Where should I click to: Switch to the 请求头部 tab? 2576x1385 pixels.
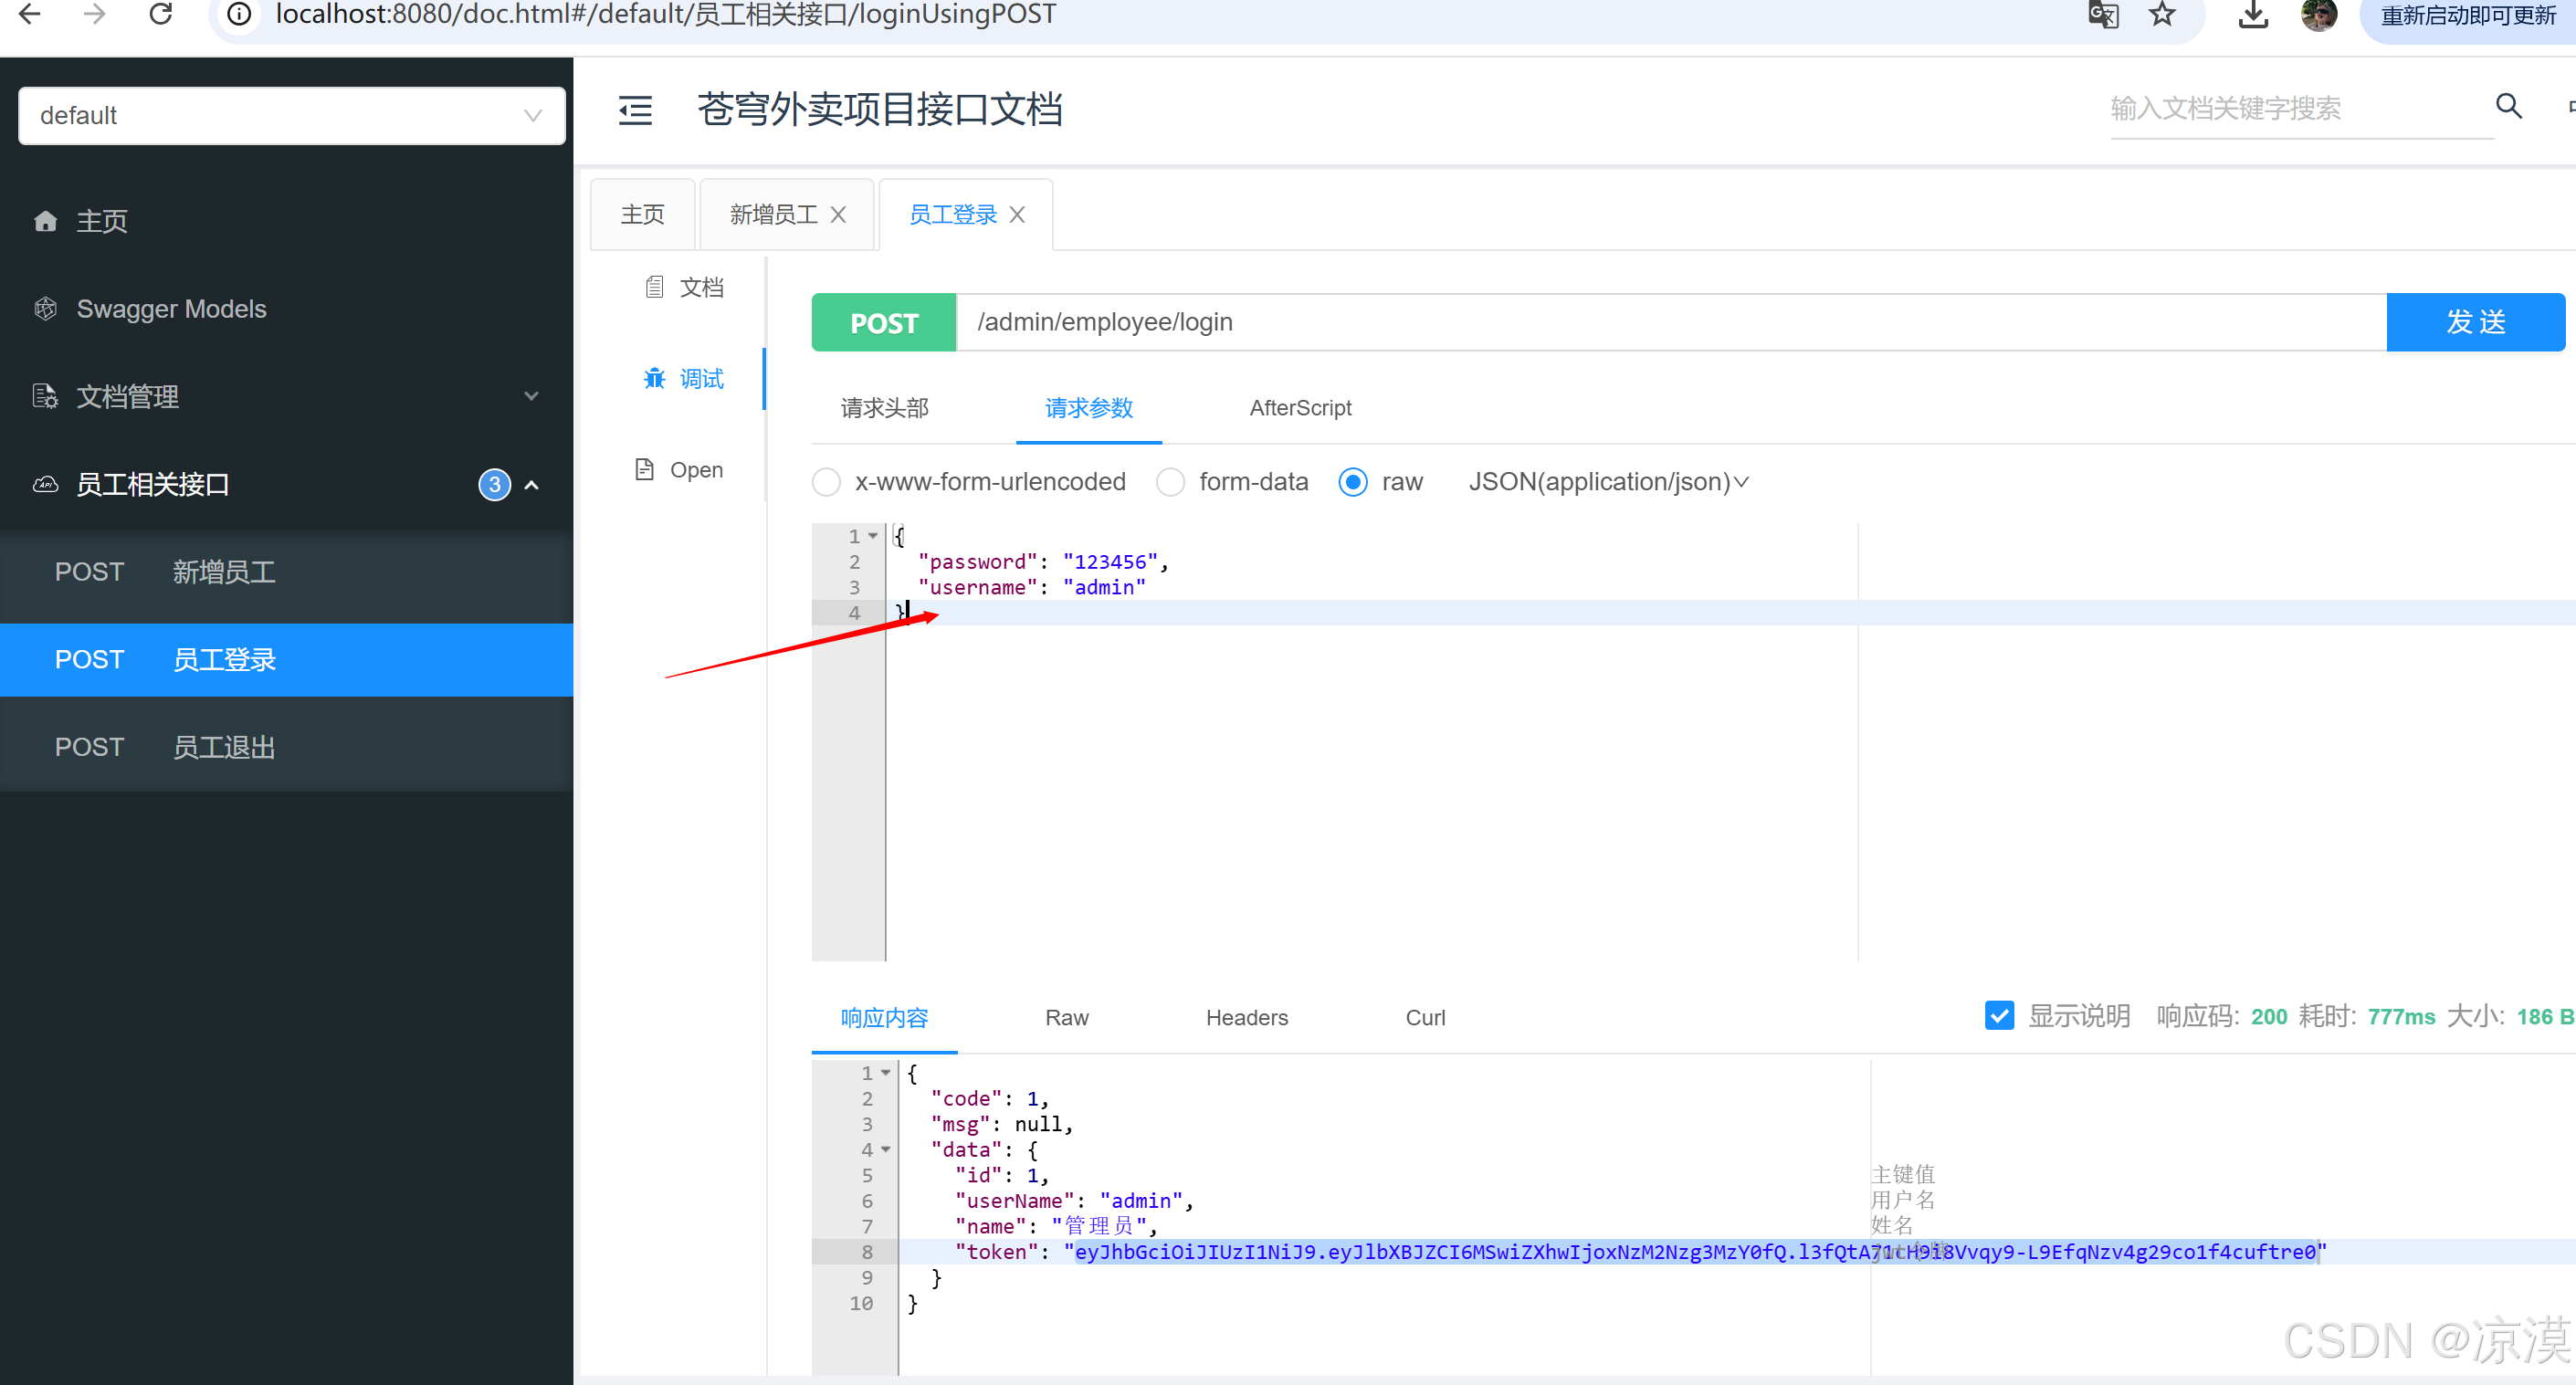click(884, 408)
